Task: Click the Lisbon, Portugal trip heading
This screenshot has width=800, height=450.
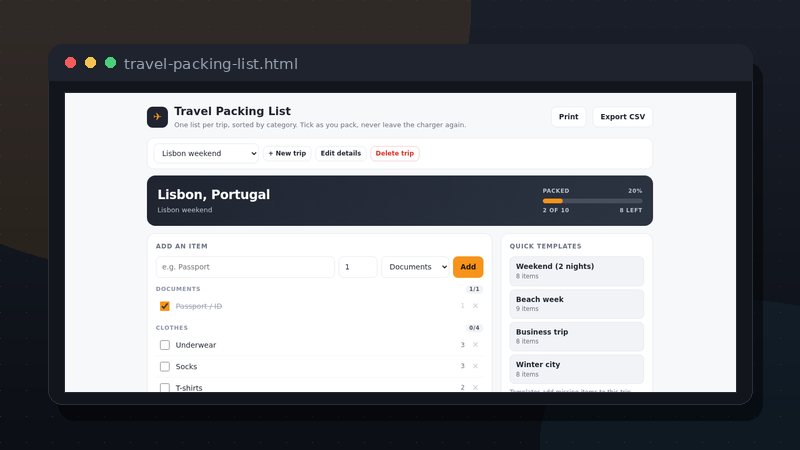Action: click(x=214, y=194)
